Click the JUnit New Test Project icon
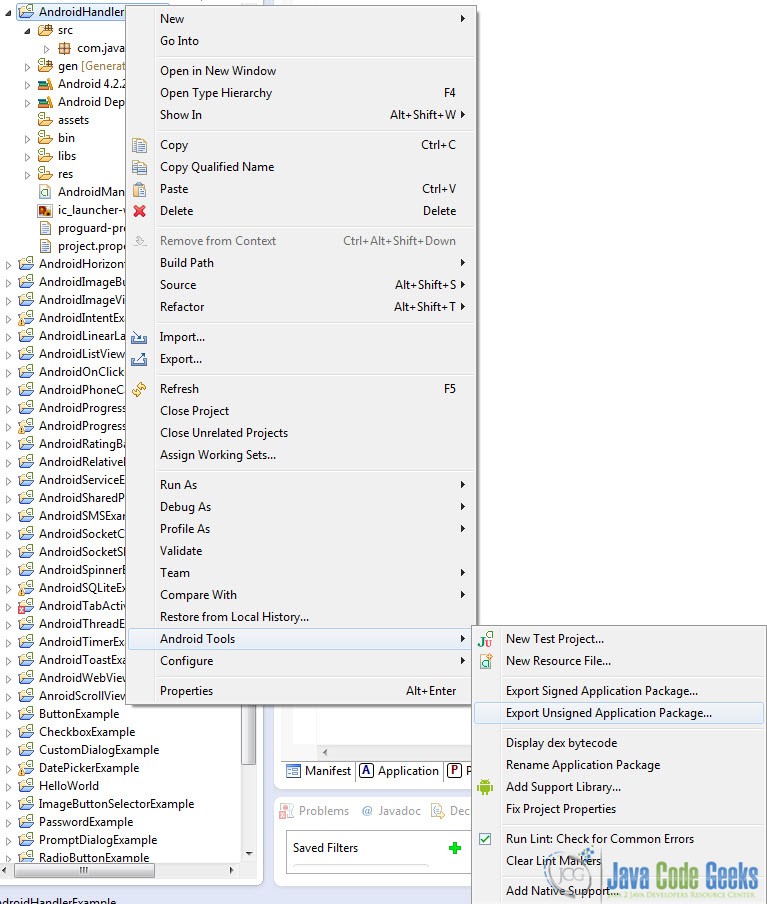The width and height of the screenshot is (767, 904). tap(485, 639)
